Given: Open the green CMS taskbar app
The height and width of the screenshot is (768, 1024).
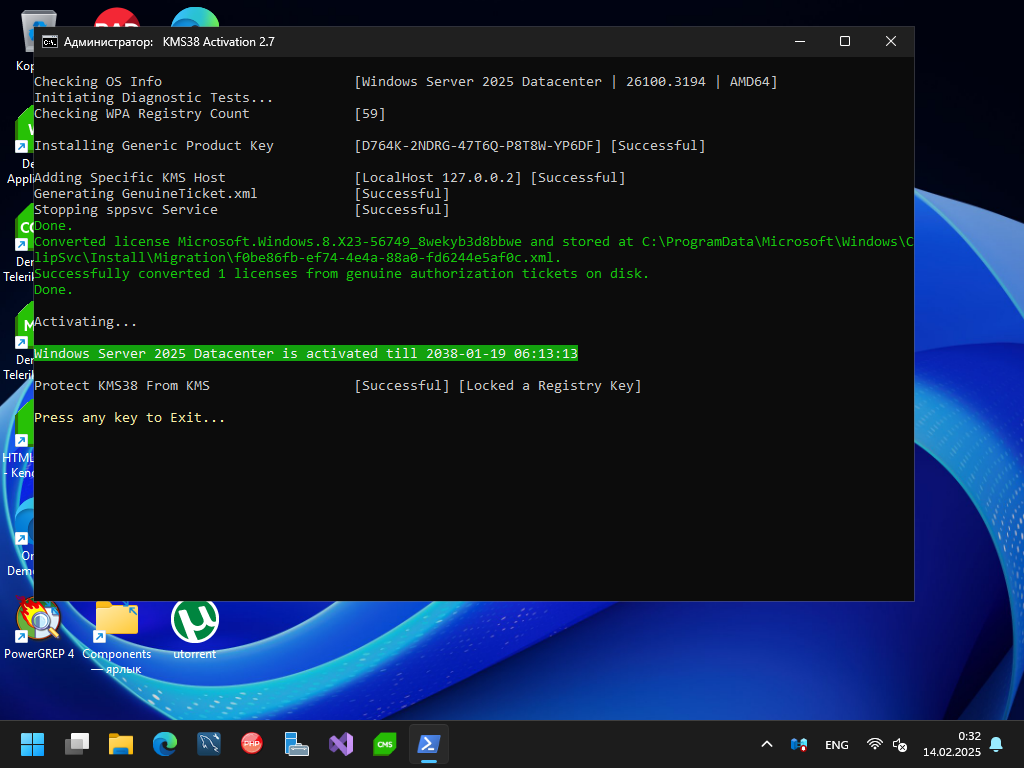Looking at the screenshot, I should [385, 744].
